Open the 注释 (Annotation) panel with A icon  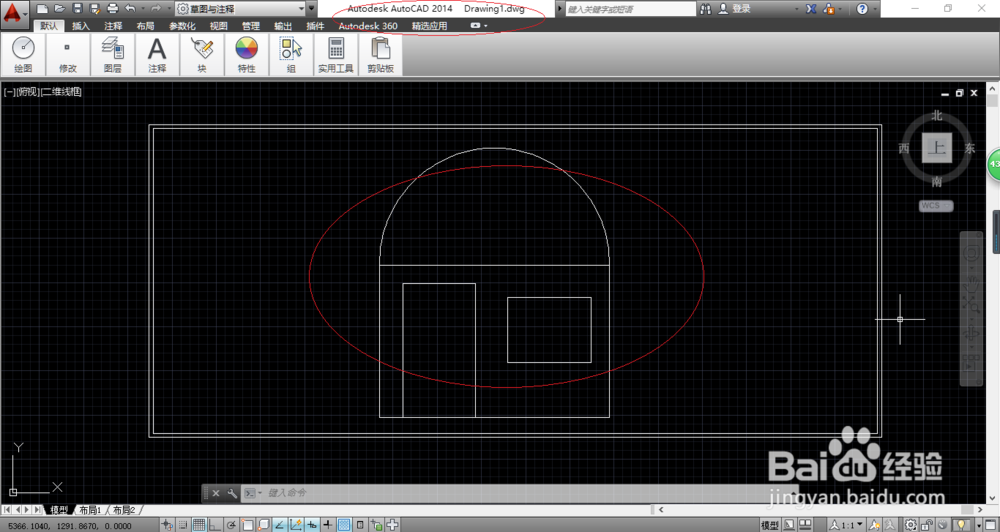click(x=158, y=55)
